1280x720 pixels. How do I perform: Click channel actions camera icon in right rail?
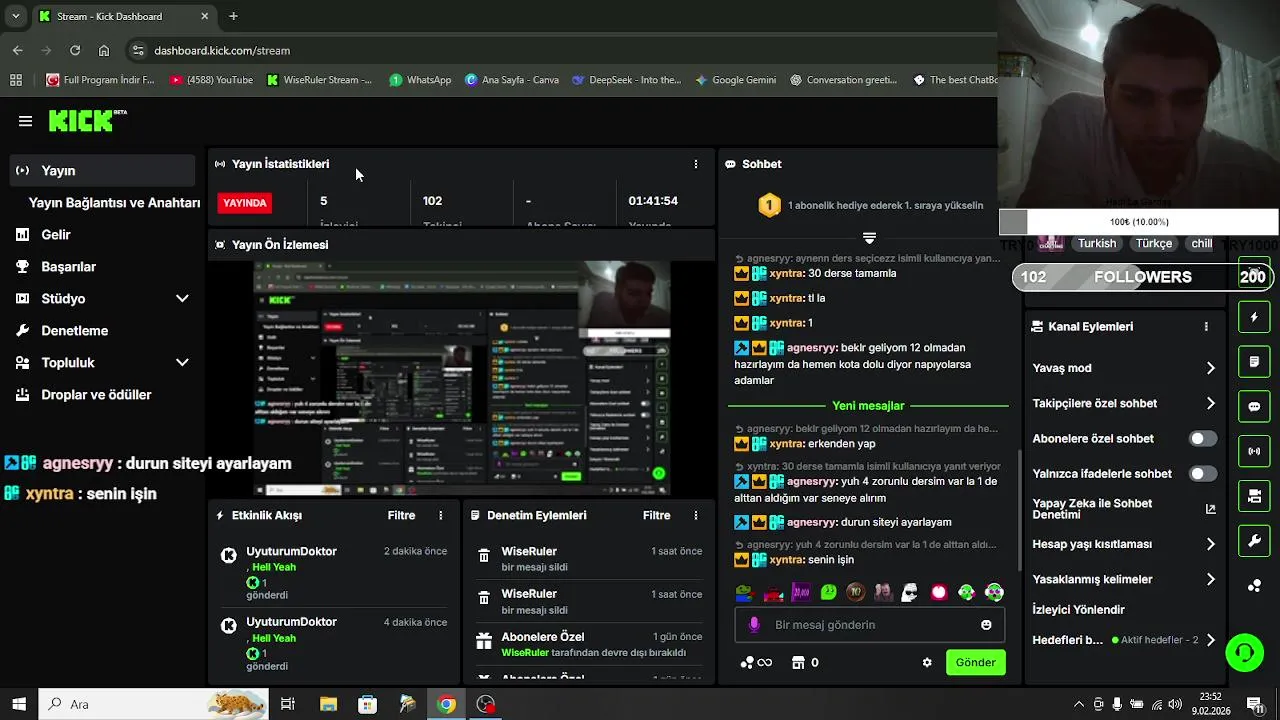click(x=1254, y=496)
